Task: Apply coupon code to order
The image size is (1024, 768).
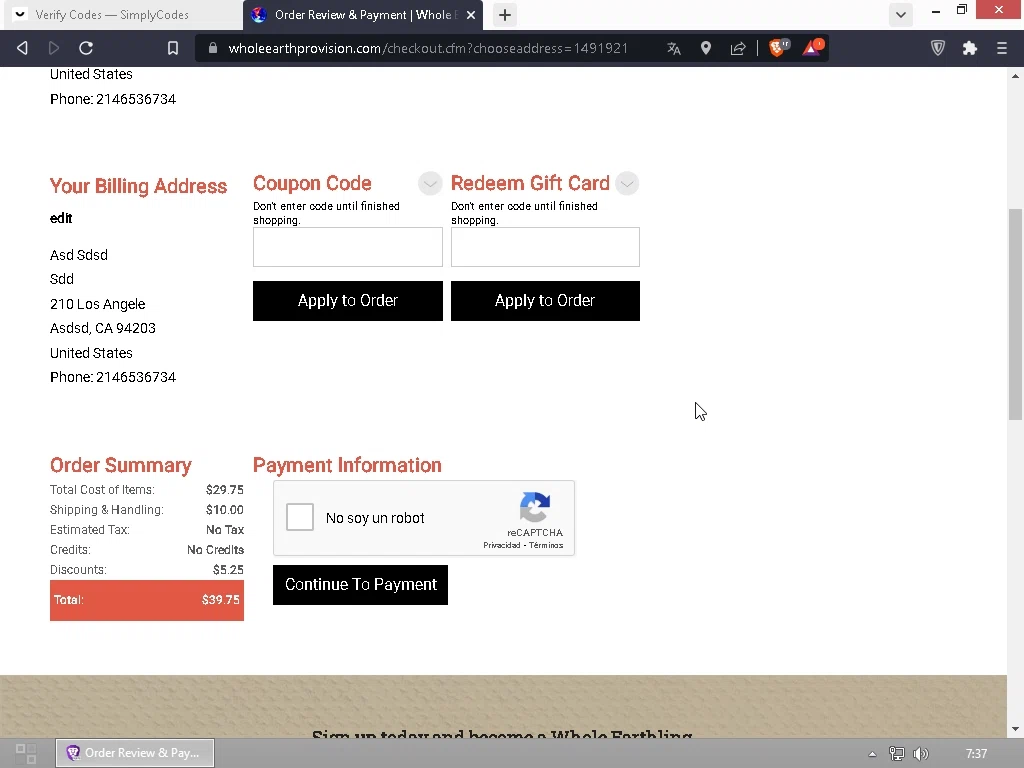Action: (347, 301)
